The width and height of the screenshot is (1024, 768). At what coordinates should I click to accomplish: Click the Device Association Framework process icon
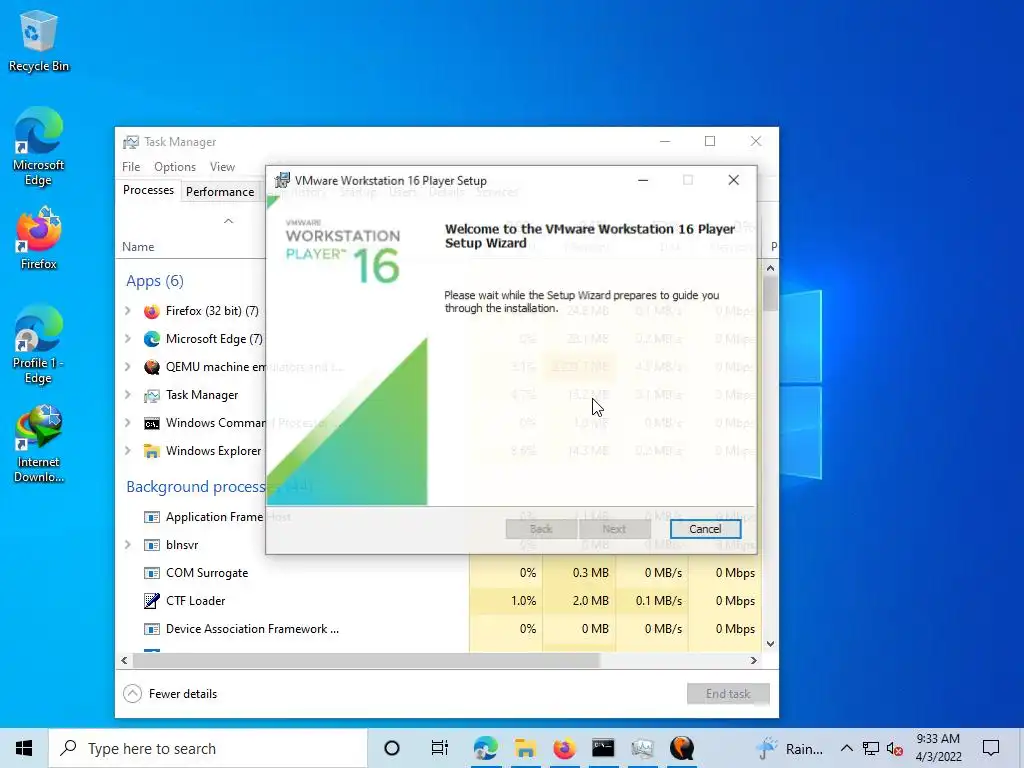point(152,629)
